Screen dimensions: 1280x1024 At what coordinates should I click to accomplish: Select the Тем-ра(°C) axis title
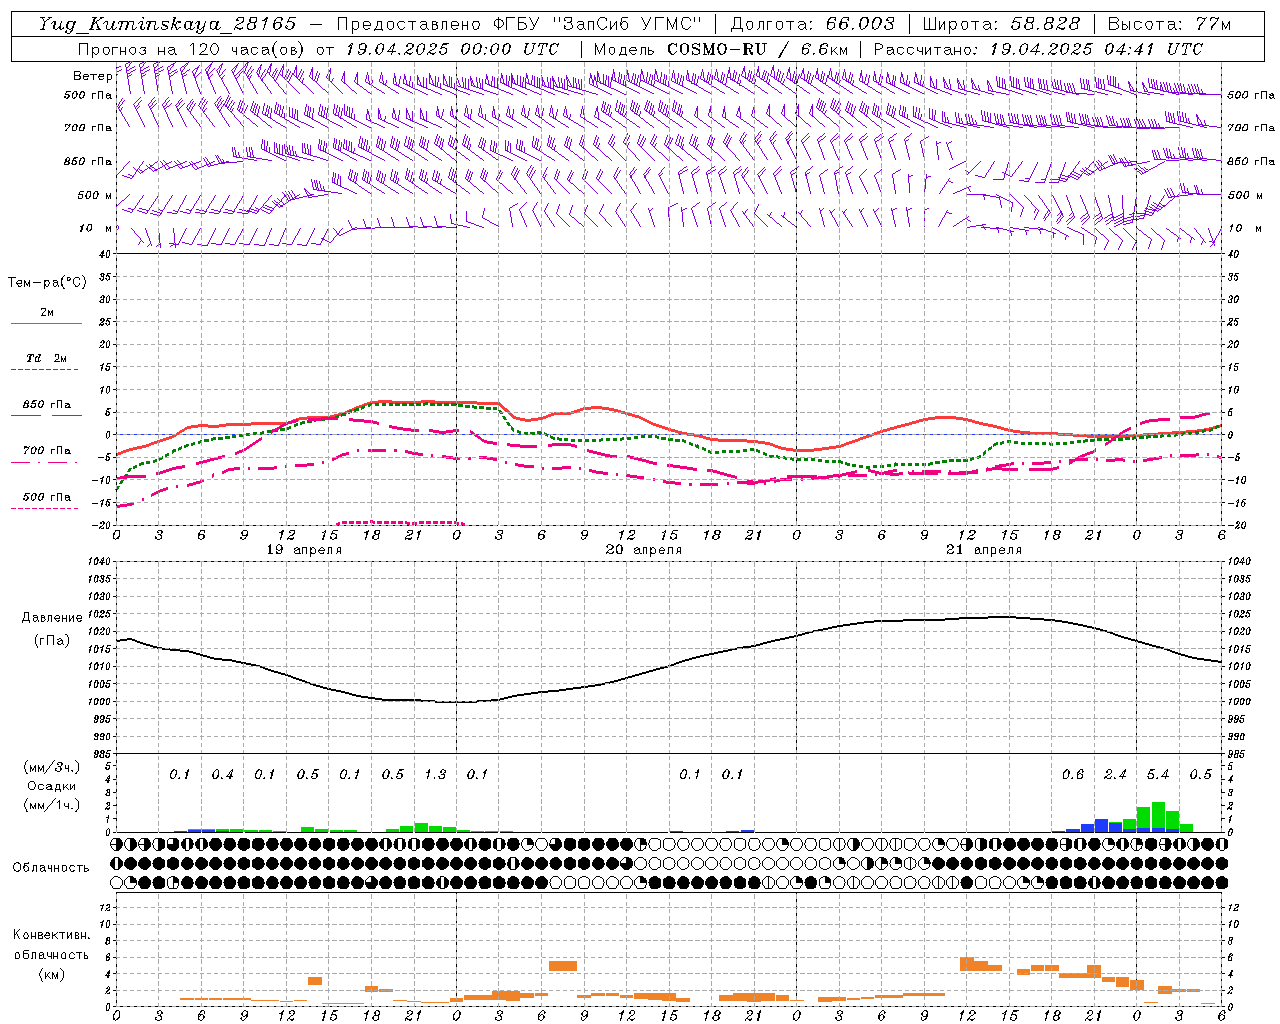[x=47, y=283]
